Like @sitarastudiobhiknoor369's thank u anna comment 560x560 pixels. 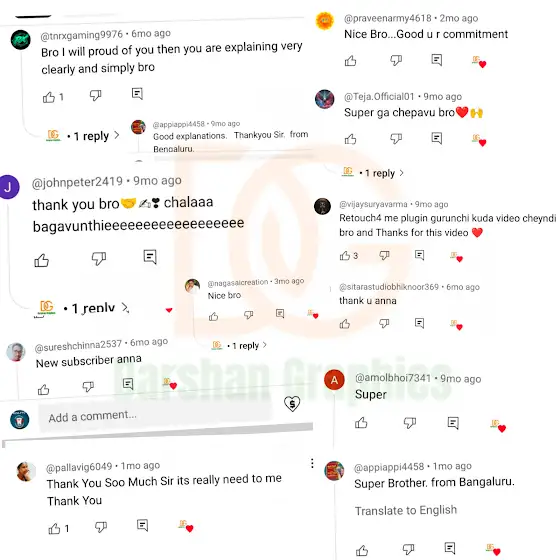345,324
